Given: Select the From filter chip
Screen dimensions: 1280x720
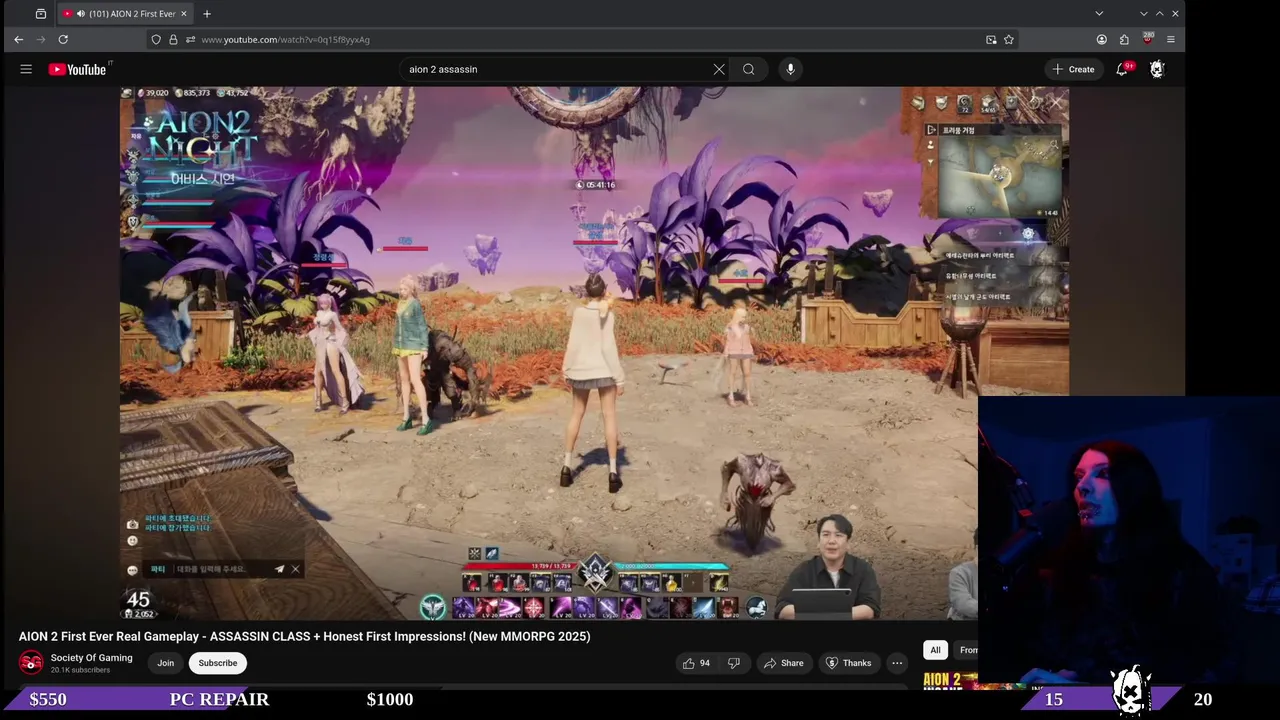Looking at the screenshot, I should (x=967, y=650).
